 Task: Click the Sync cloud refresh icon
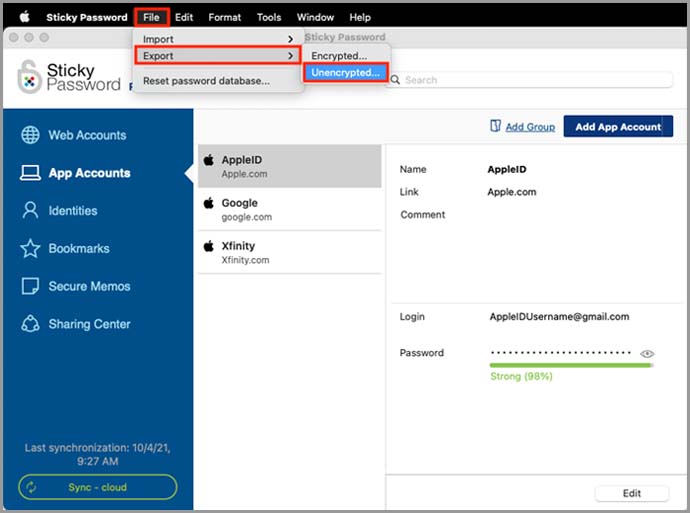pos(31,487)
